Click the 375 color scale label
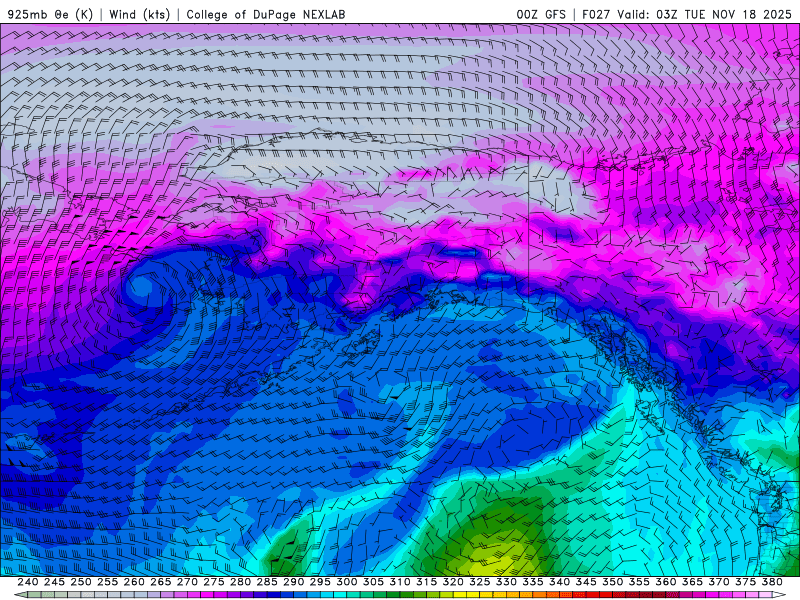This screenshot has height=600, width=800. click(745, 582)
